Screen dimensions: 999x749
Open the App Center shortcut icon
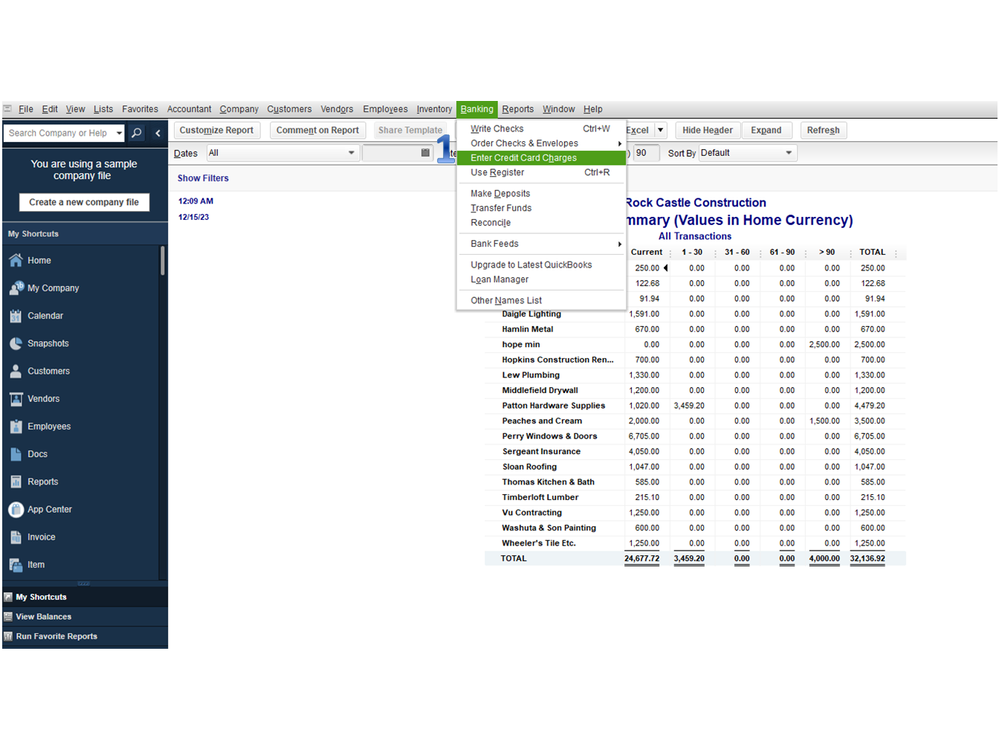click(16, 510)
